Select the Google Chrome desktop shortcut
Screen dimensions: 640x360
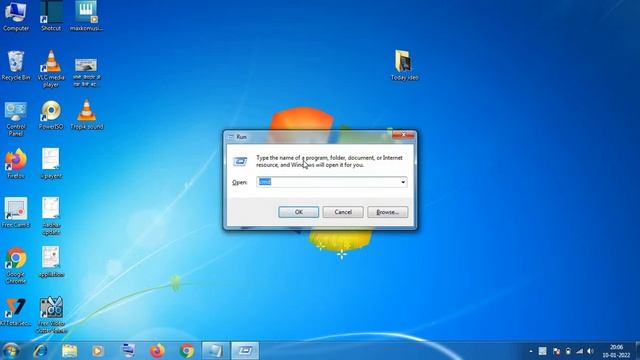click(x=16, y=265)
